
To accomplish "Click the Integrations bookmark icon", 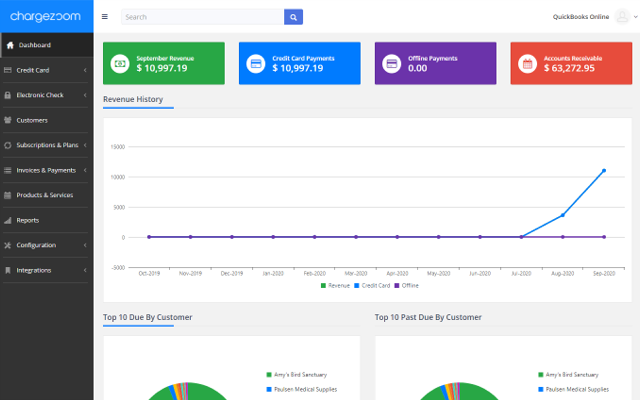I will [x=7, y=270].
